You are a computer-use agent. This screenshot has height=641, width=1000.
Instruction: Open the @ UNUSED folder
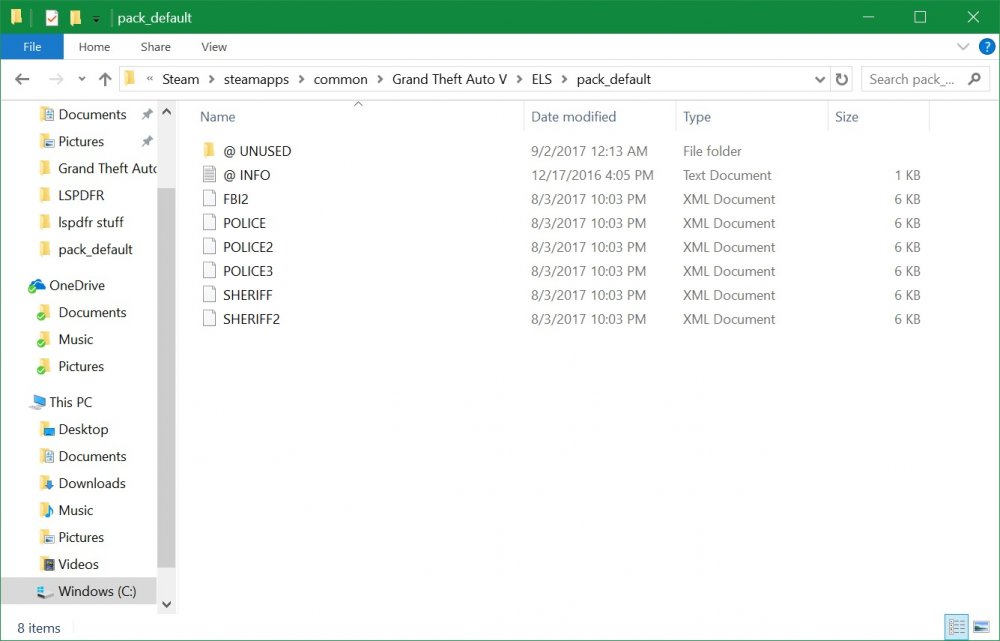[257, 151]
